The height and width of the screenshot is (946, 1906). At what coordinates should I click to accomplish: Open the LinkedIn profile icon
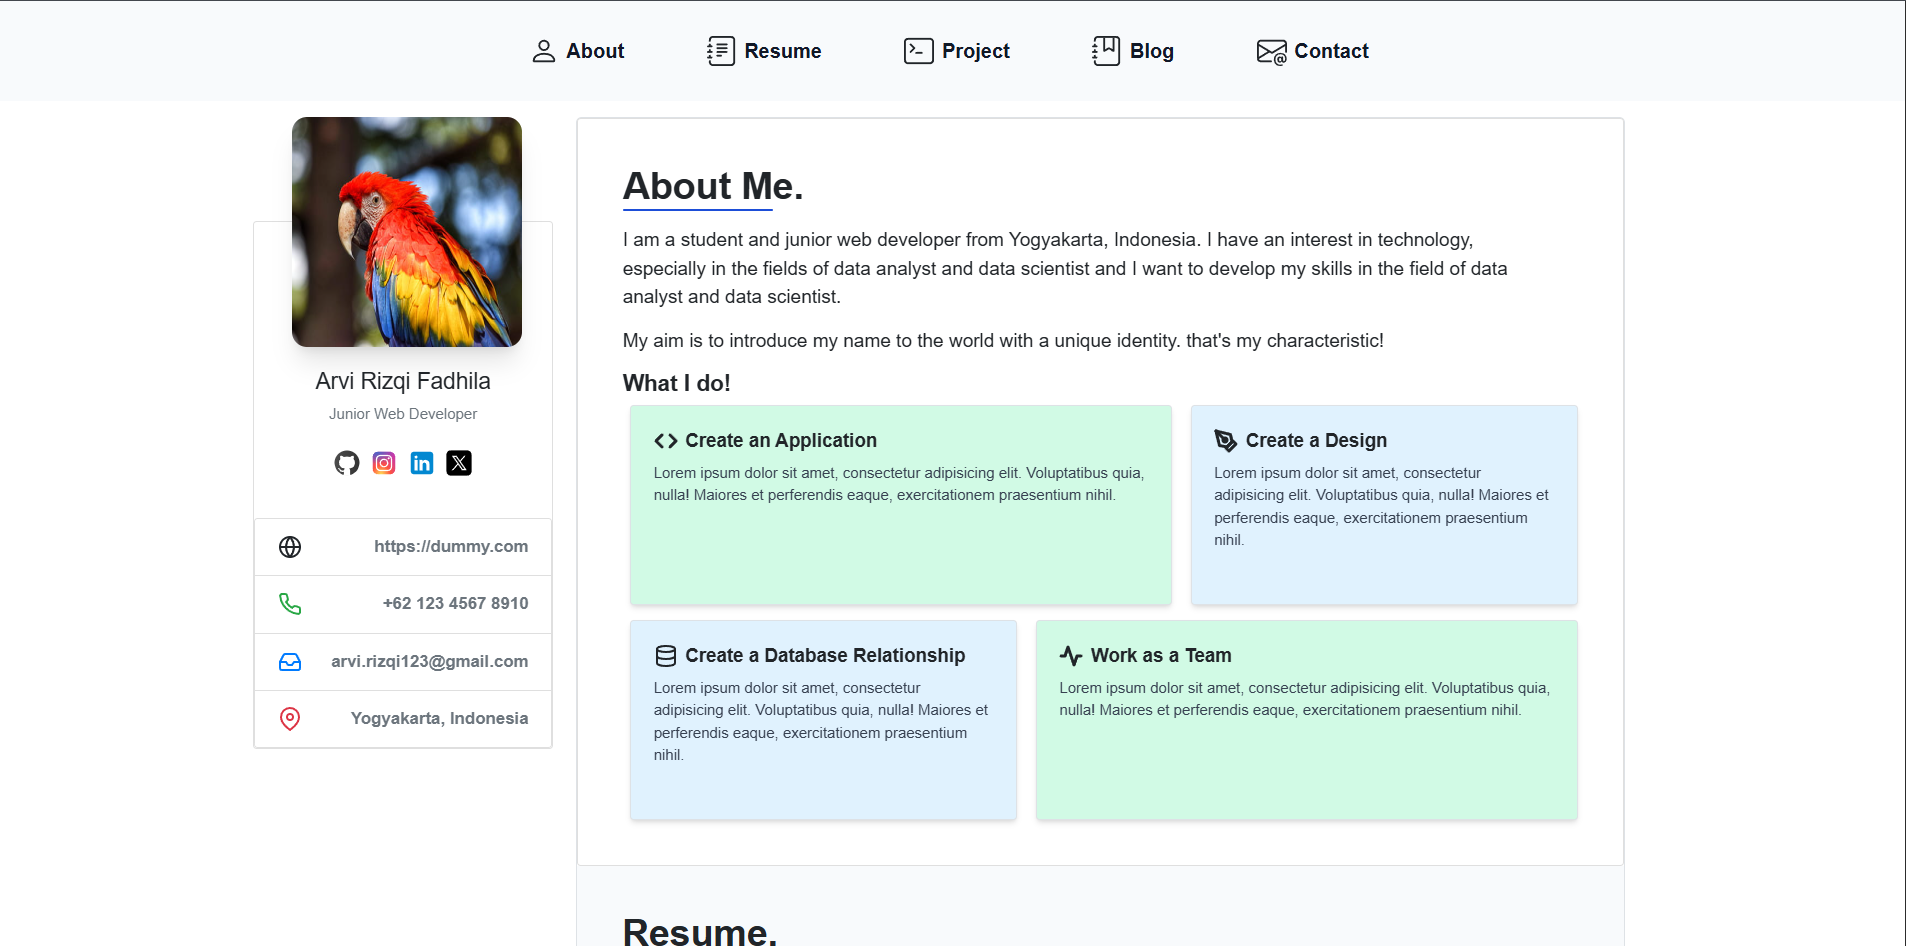pyautogui.click(x=422, y=463)
